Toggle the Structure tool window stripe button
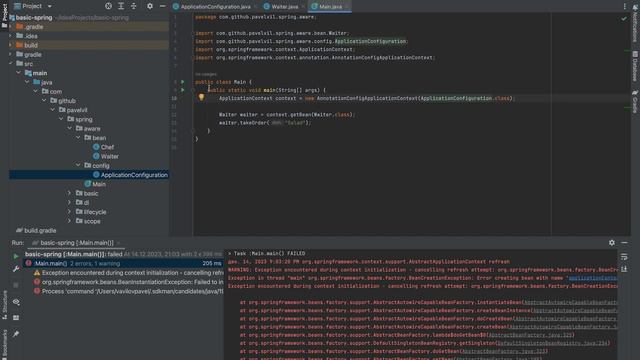 pos(4,305)
